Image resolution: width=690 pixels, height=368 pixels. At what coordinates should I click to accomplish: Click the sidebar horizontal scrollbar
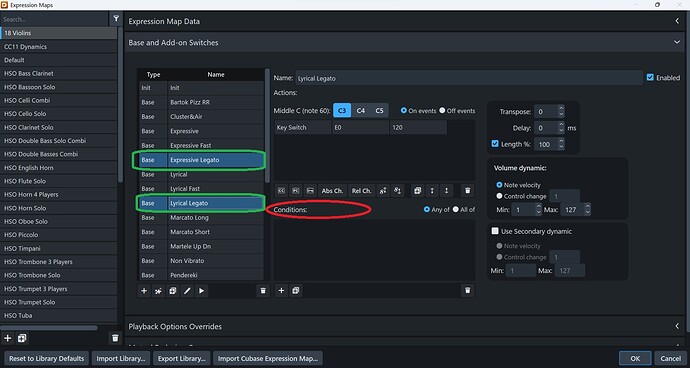49,328
